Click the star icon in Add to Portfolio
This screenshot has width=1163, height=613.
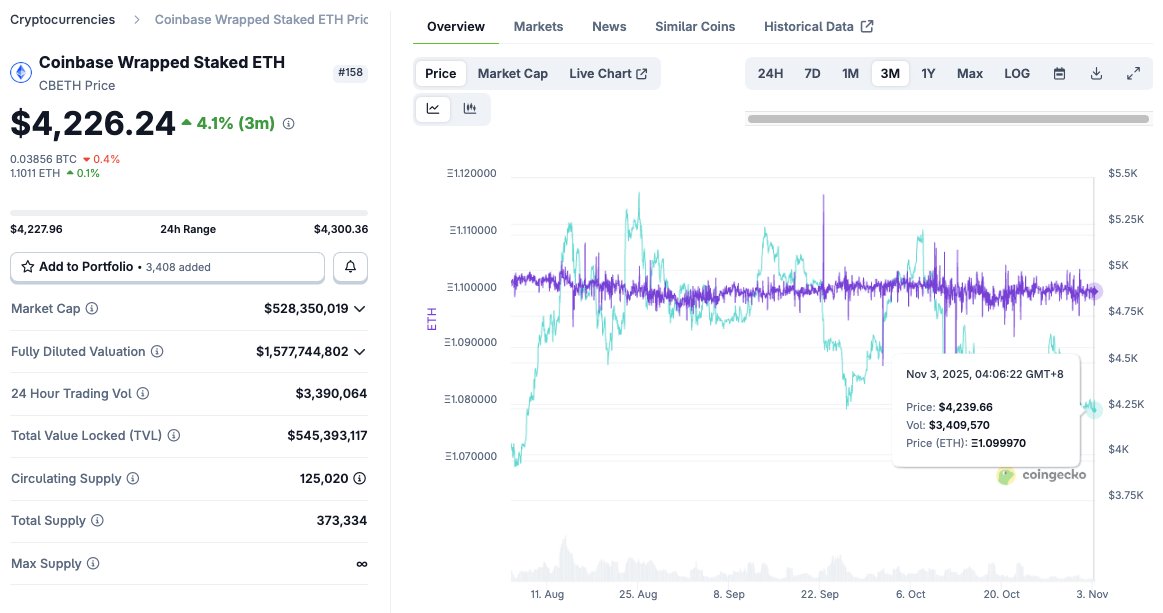coord(27,266)
